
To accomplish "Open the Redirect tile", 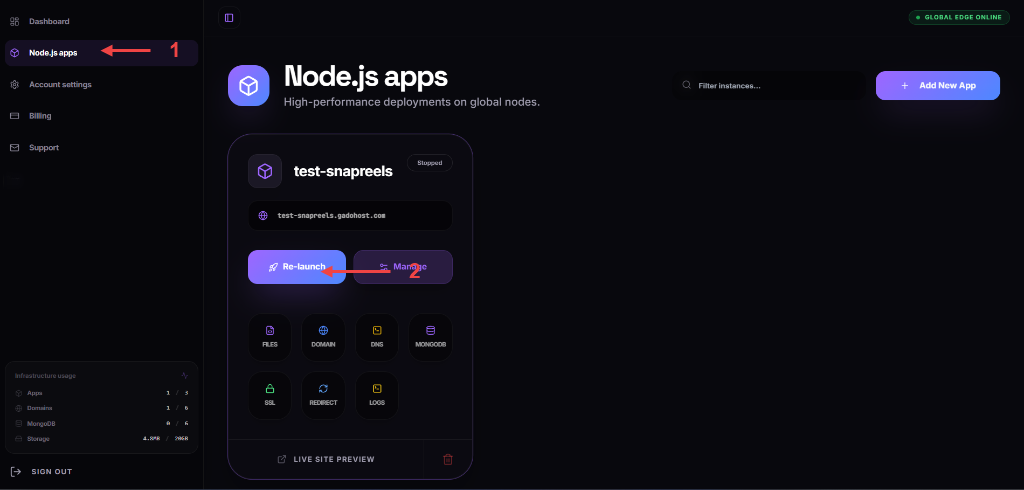I will click(x=323, y=395).
